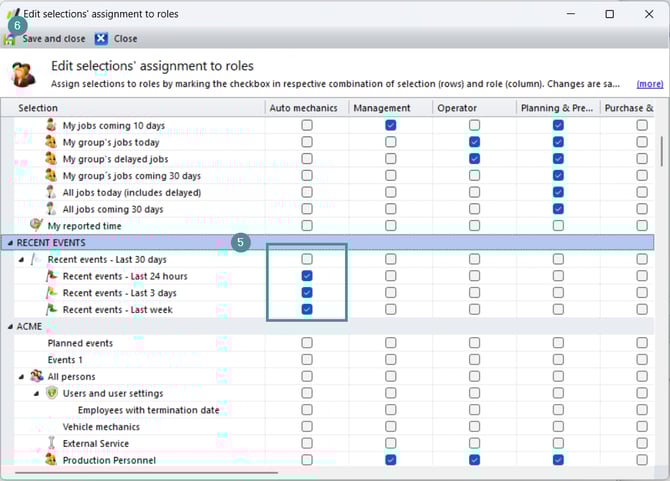Viewport: 670px width, 481px height.
Task: Uncheck Auto mechanics for Recent events - Last 24 hours
Action: point(307,276)
